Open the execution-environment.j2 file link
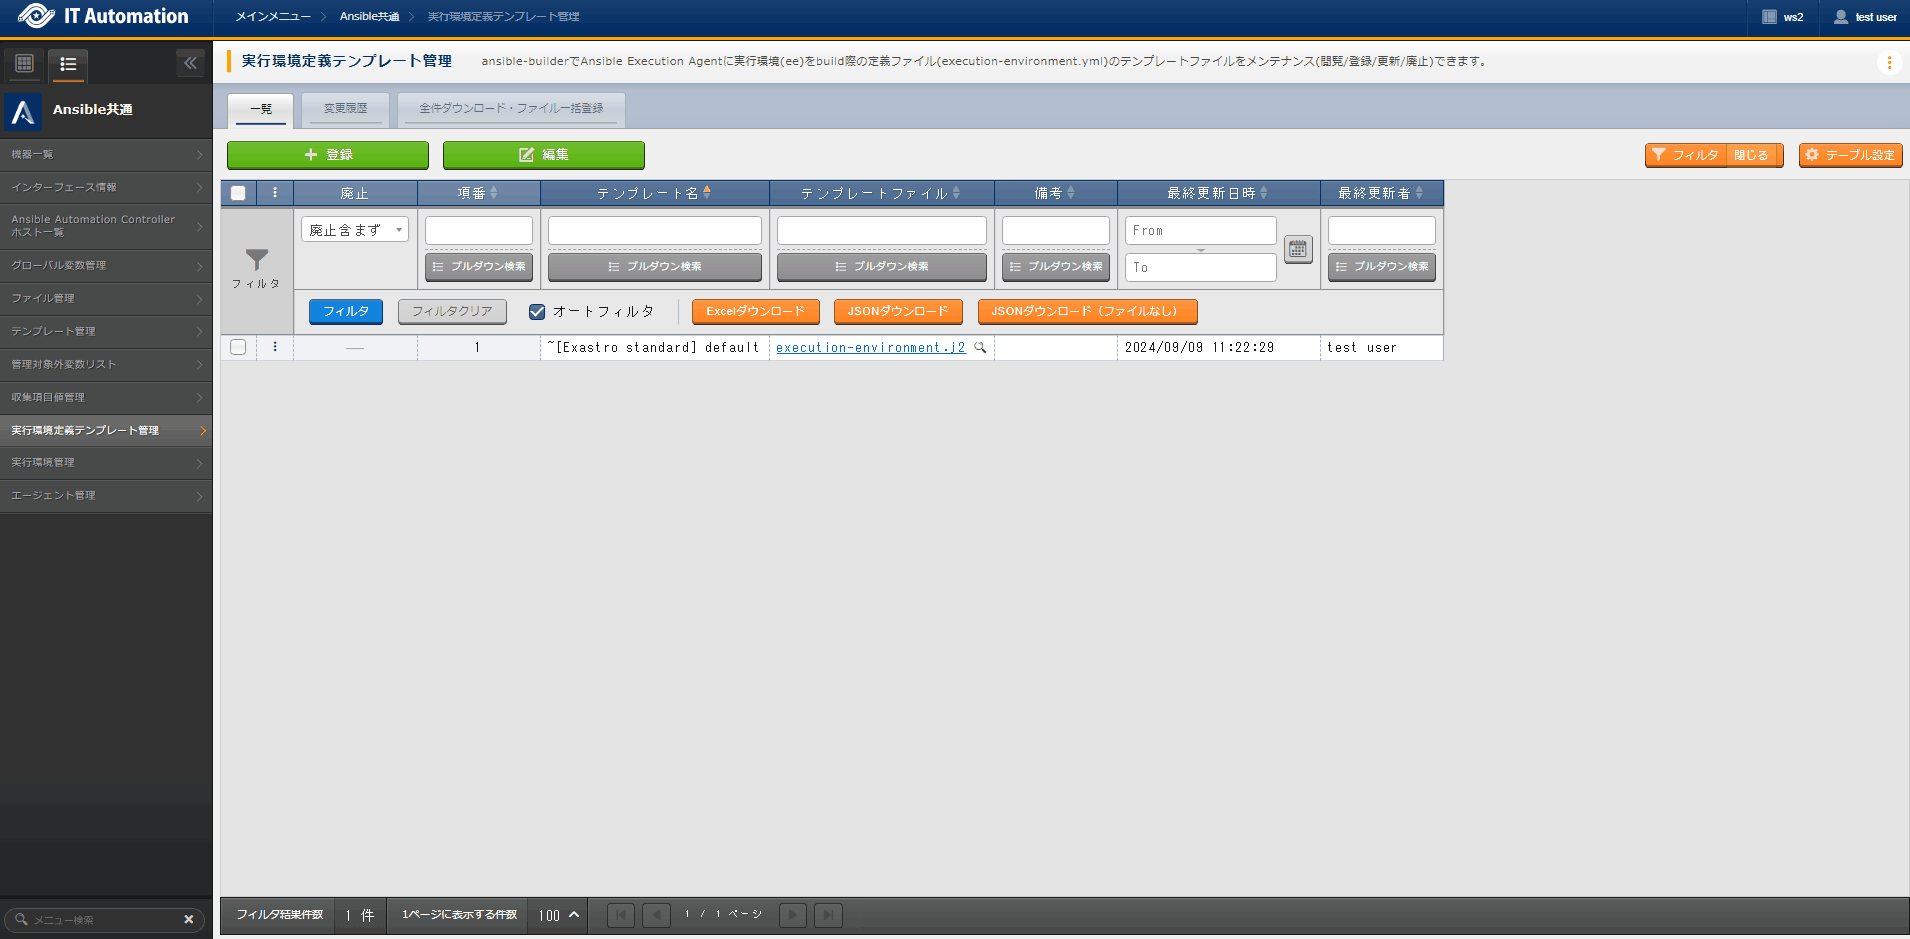Screen dimensions: 1910x939 coord(870,348)
